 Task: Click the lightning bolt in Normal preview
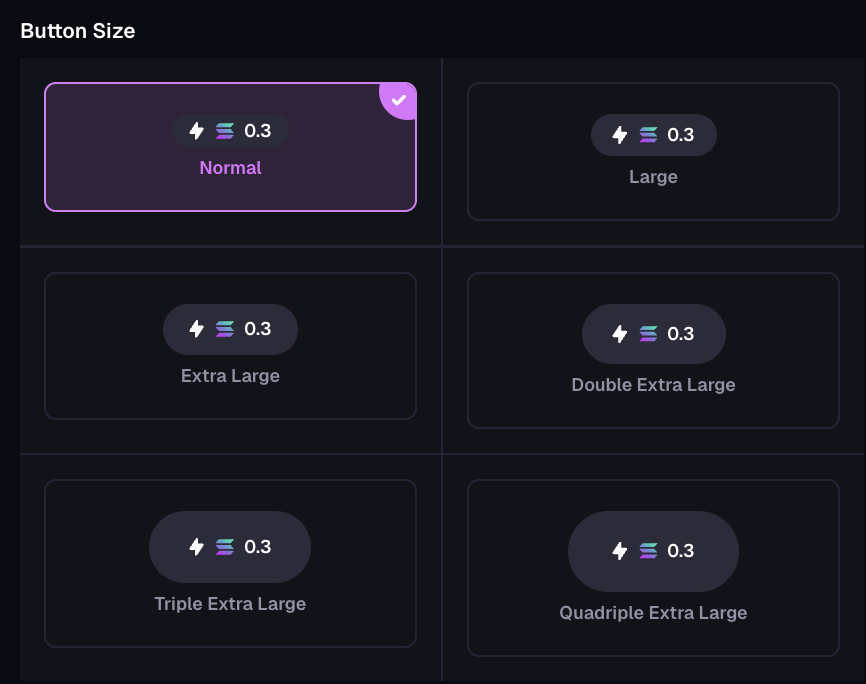(x=197, y=131)
